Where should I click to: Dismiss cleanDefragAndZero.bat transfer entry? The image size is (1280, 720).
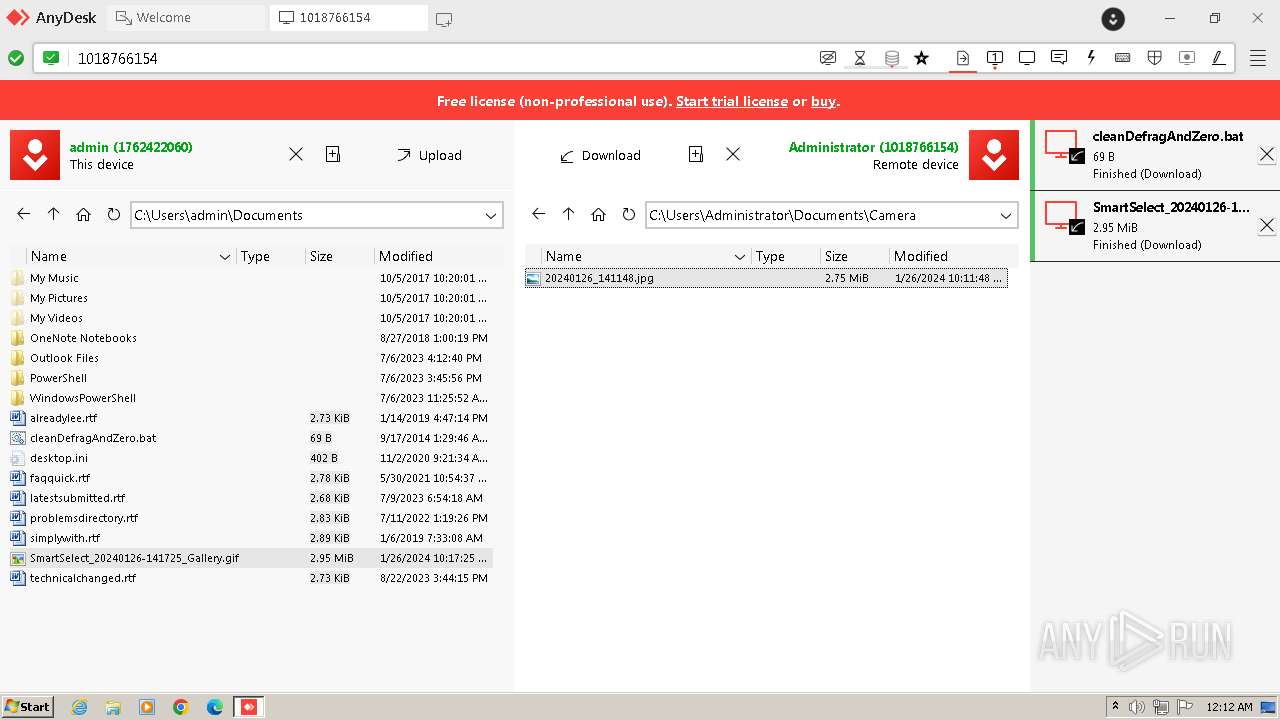(x=1266, y=155)
